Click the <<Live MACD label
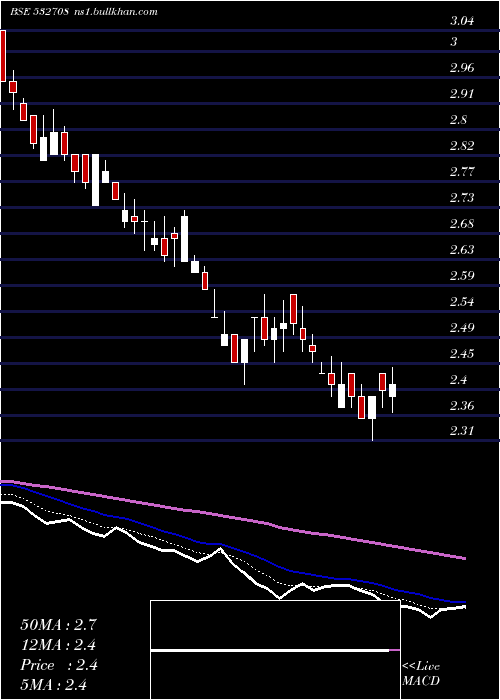 421,674
